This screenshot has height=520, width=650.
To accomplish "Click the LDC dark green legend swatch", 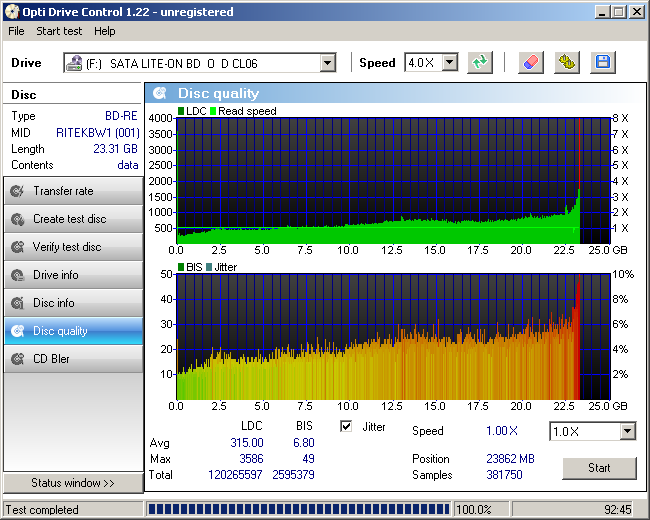I will coord(181,111).
